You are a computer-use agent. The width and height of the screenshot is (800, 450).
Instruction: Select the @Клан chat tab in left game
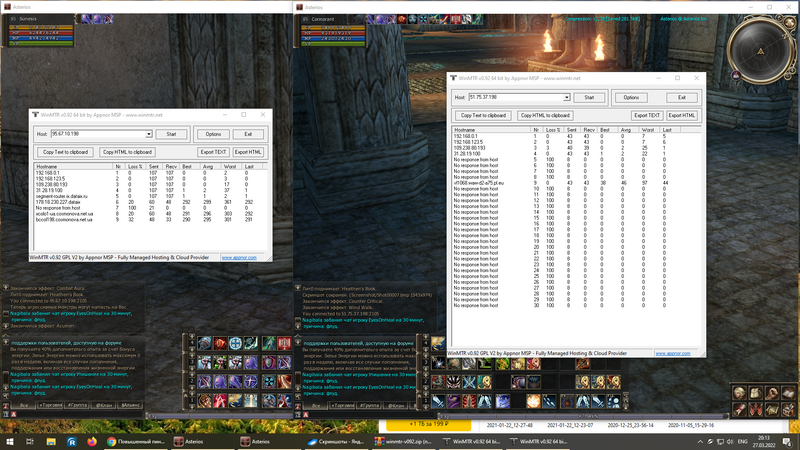pyautogui.click(x=104, y=406)
